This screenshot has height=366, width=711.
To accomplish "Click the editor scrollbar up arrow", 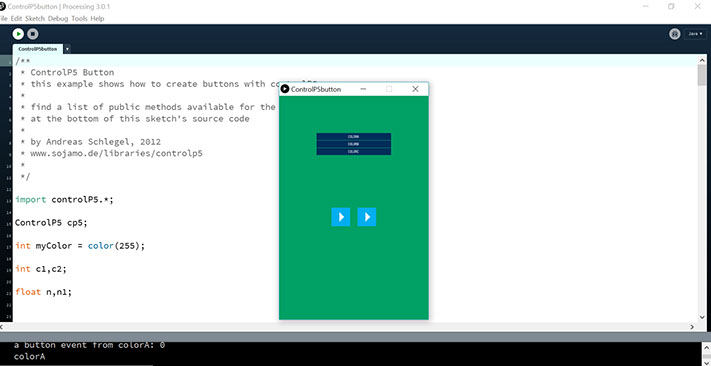I will 702,59.
